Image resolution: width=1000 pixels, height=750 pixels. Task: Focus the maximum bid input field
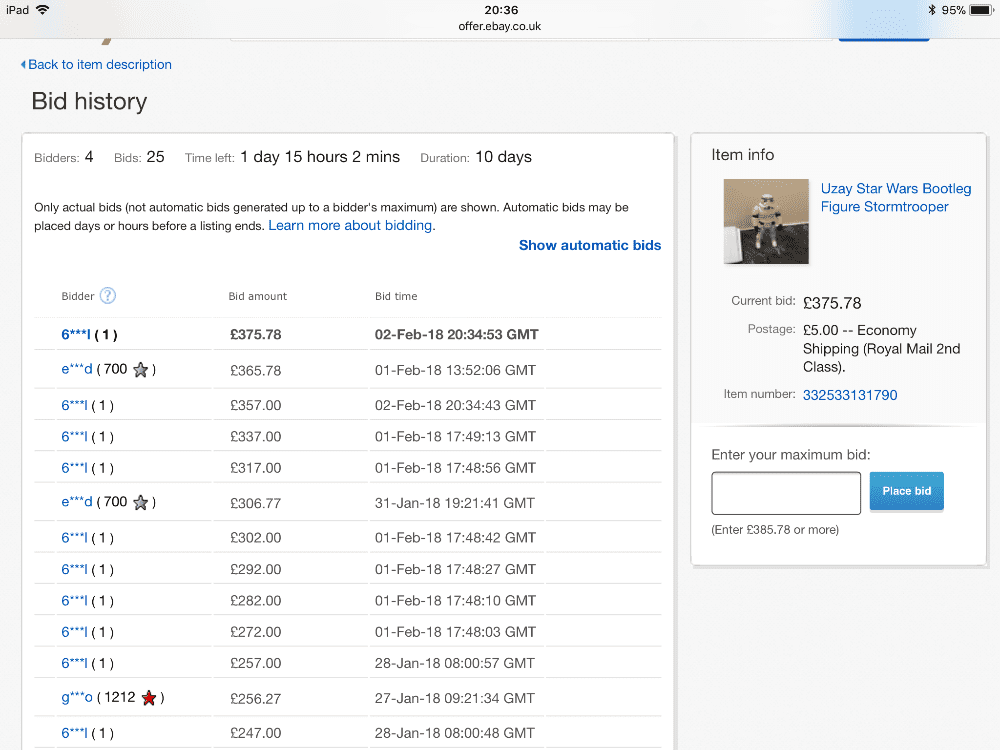coord(786,493)
